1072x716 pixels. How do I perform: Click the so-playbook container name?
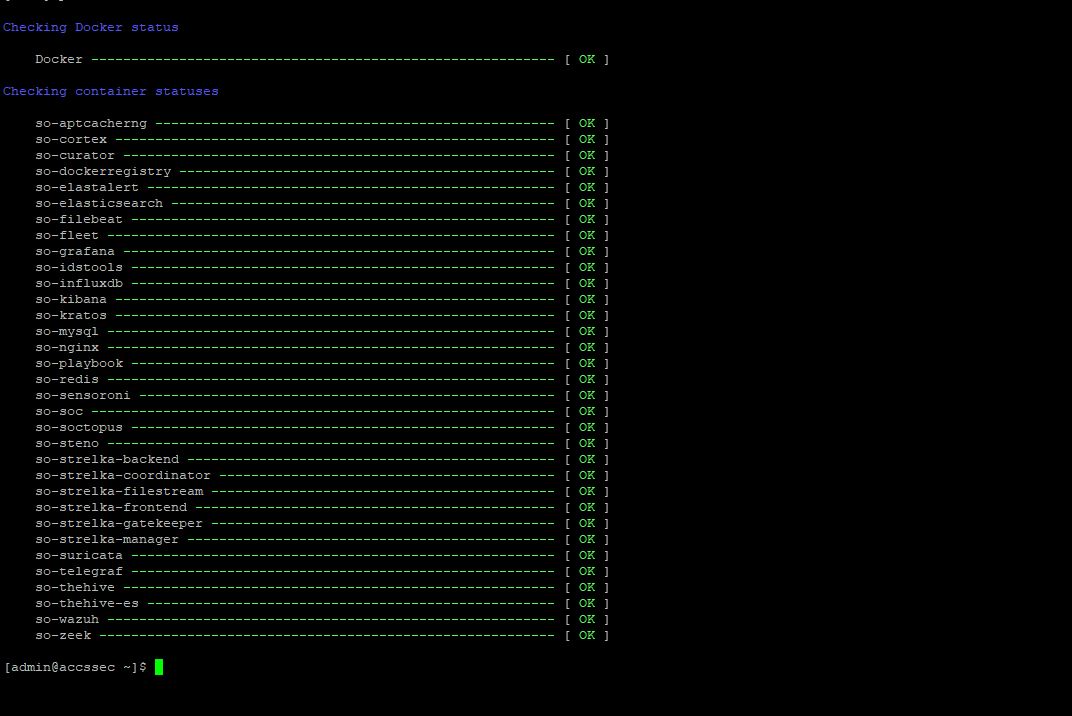coord(79,363)
